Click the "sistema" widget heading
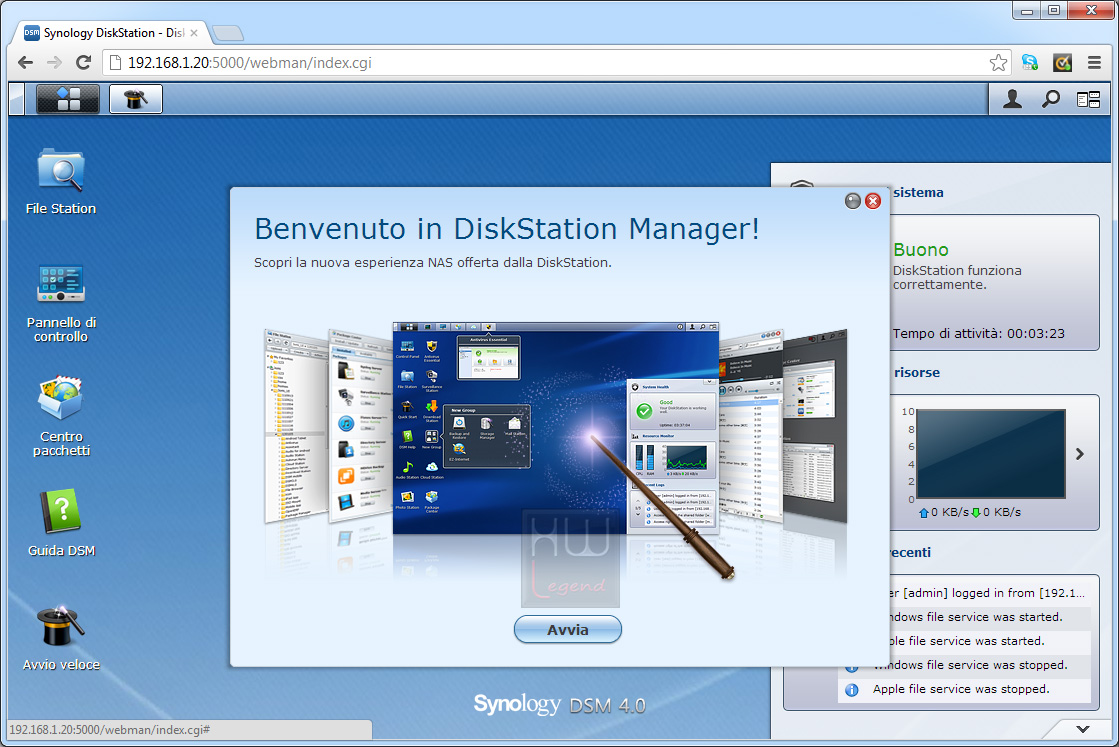 918,193
